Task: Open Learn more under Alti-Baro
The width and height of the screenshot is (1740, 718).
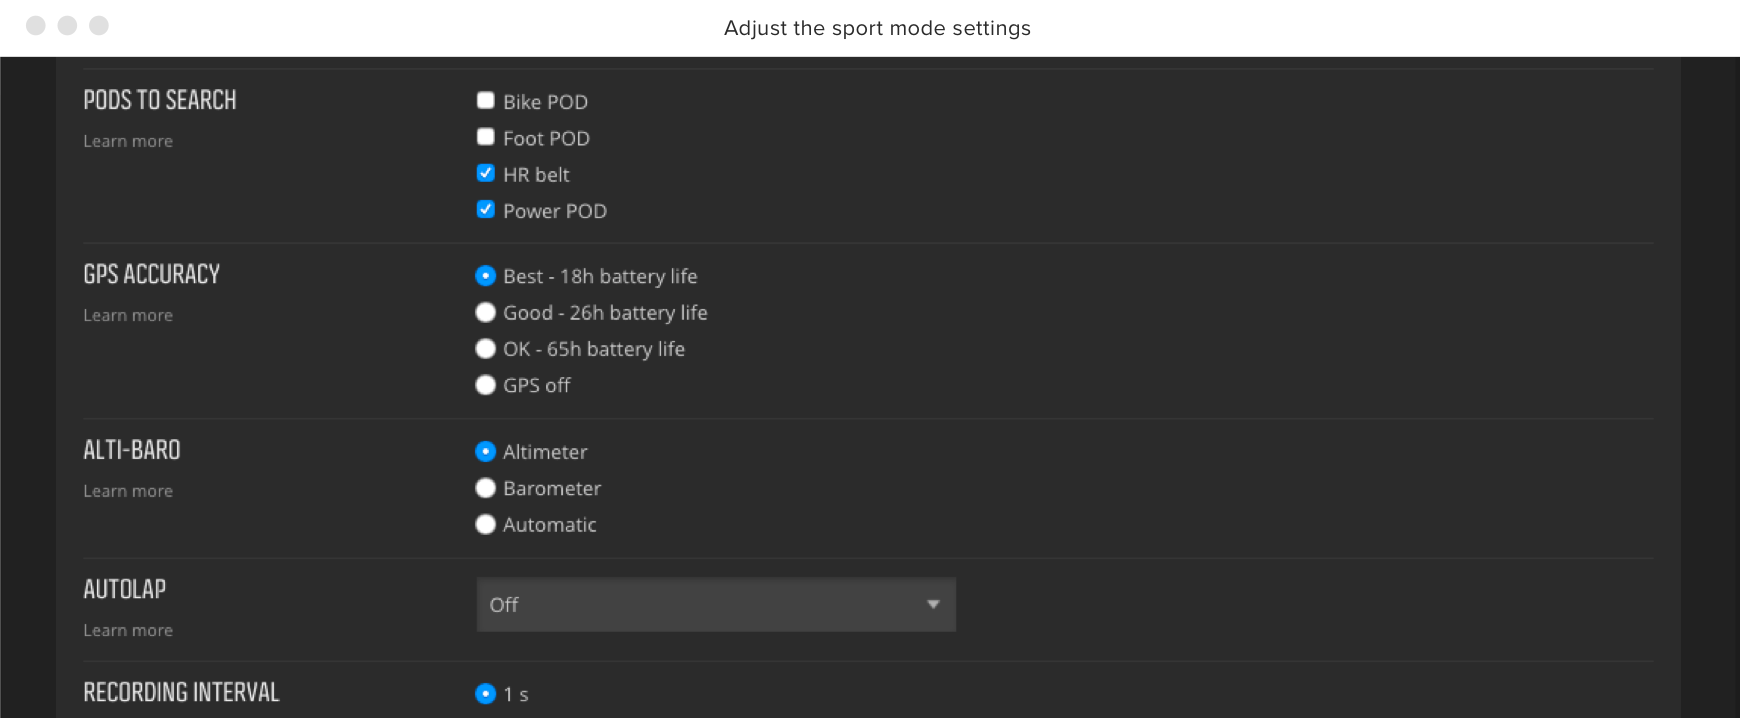Action: tap(128, 491)
